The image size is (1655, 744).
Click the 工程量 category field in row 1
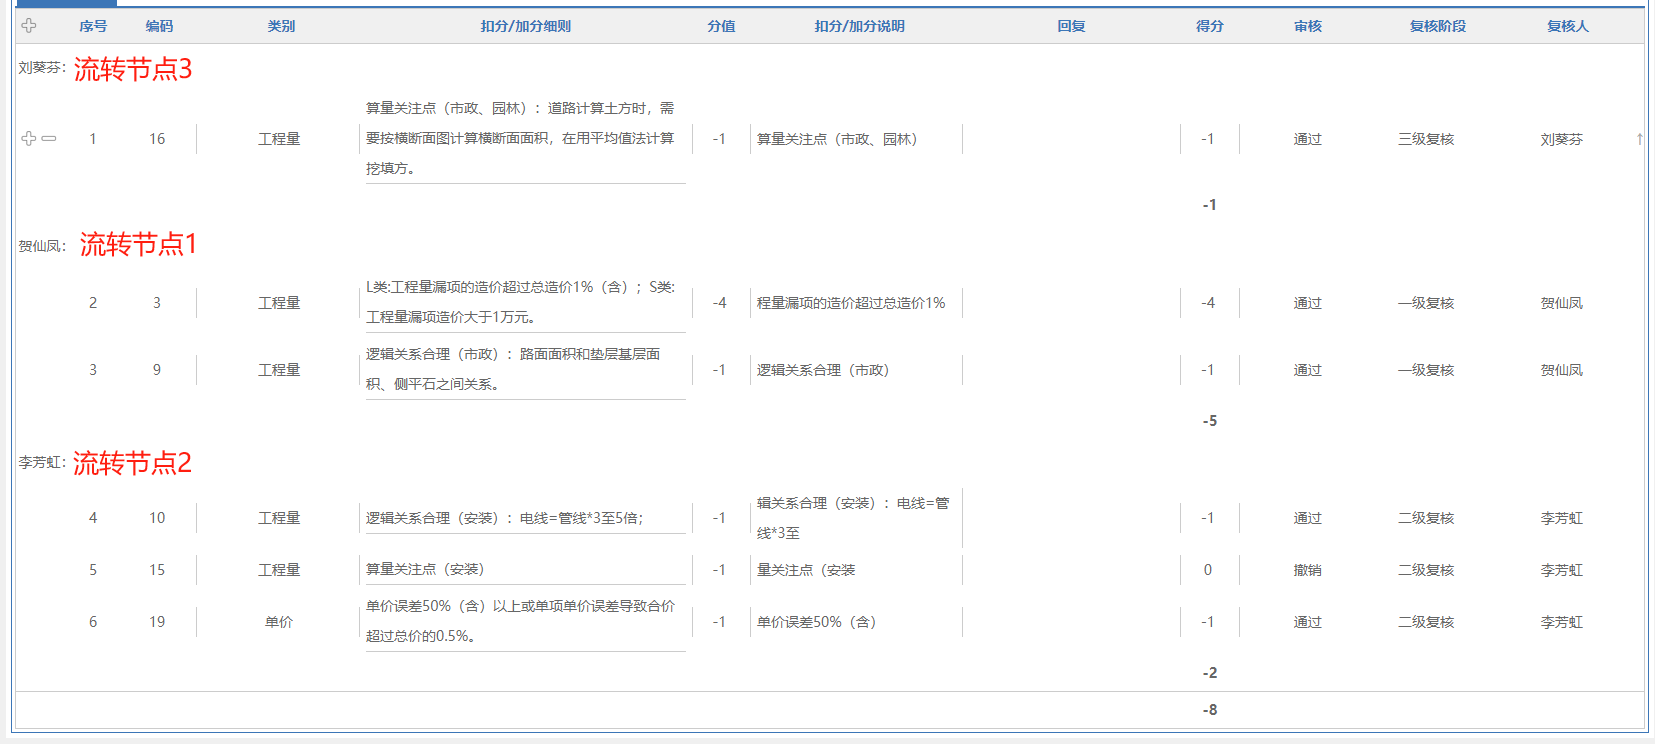click(x=279, y=139)
